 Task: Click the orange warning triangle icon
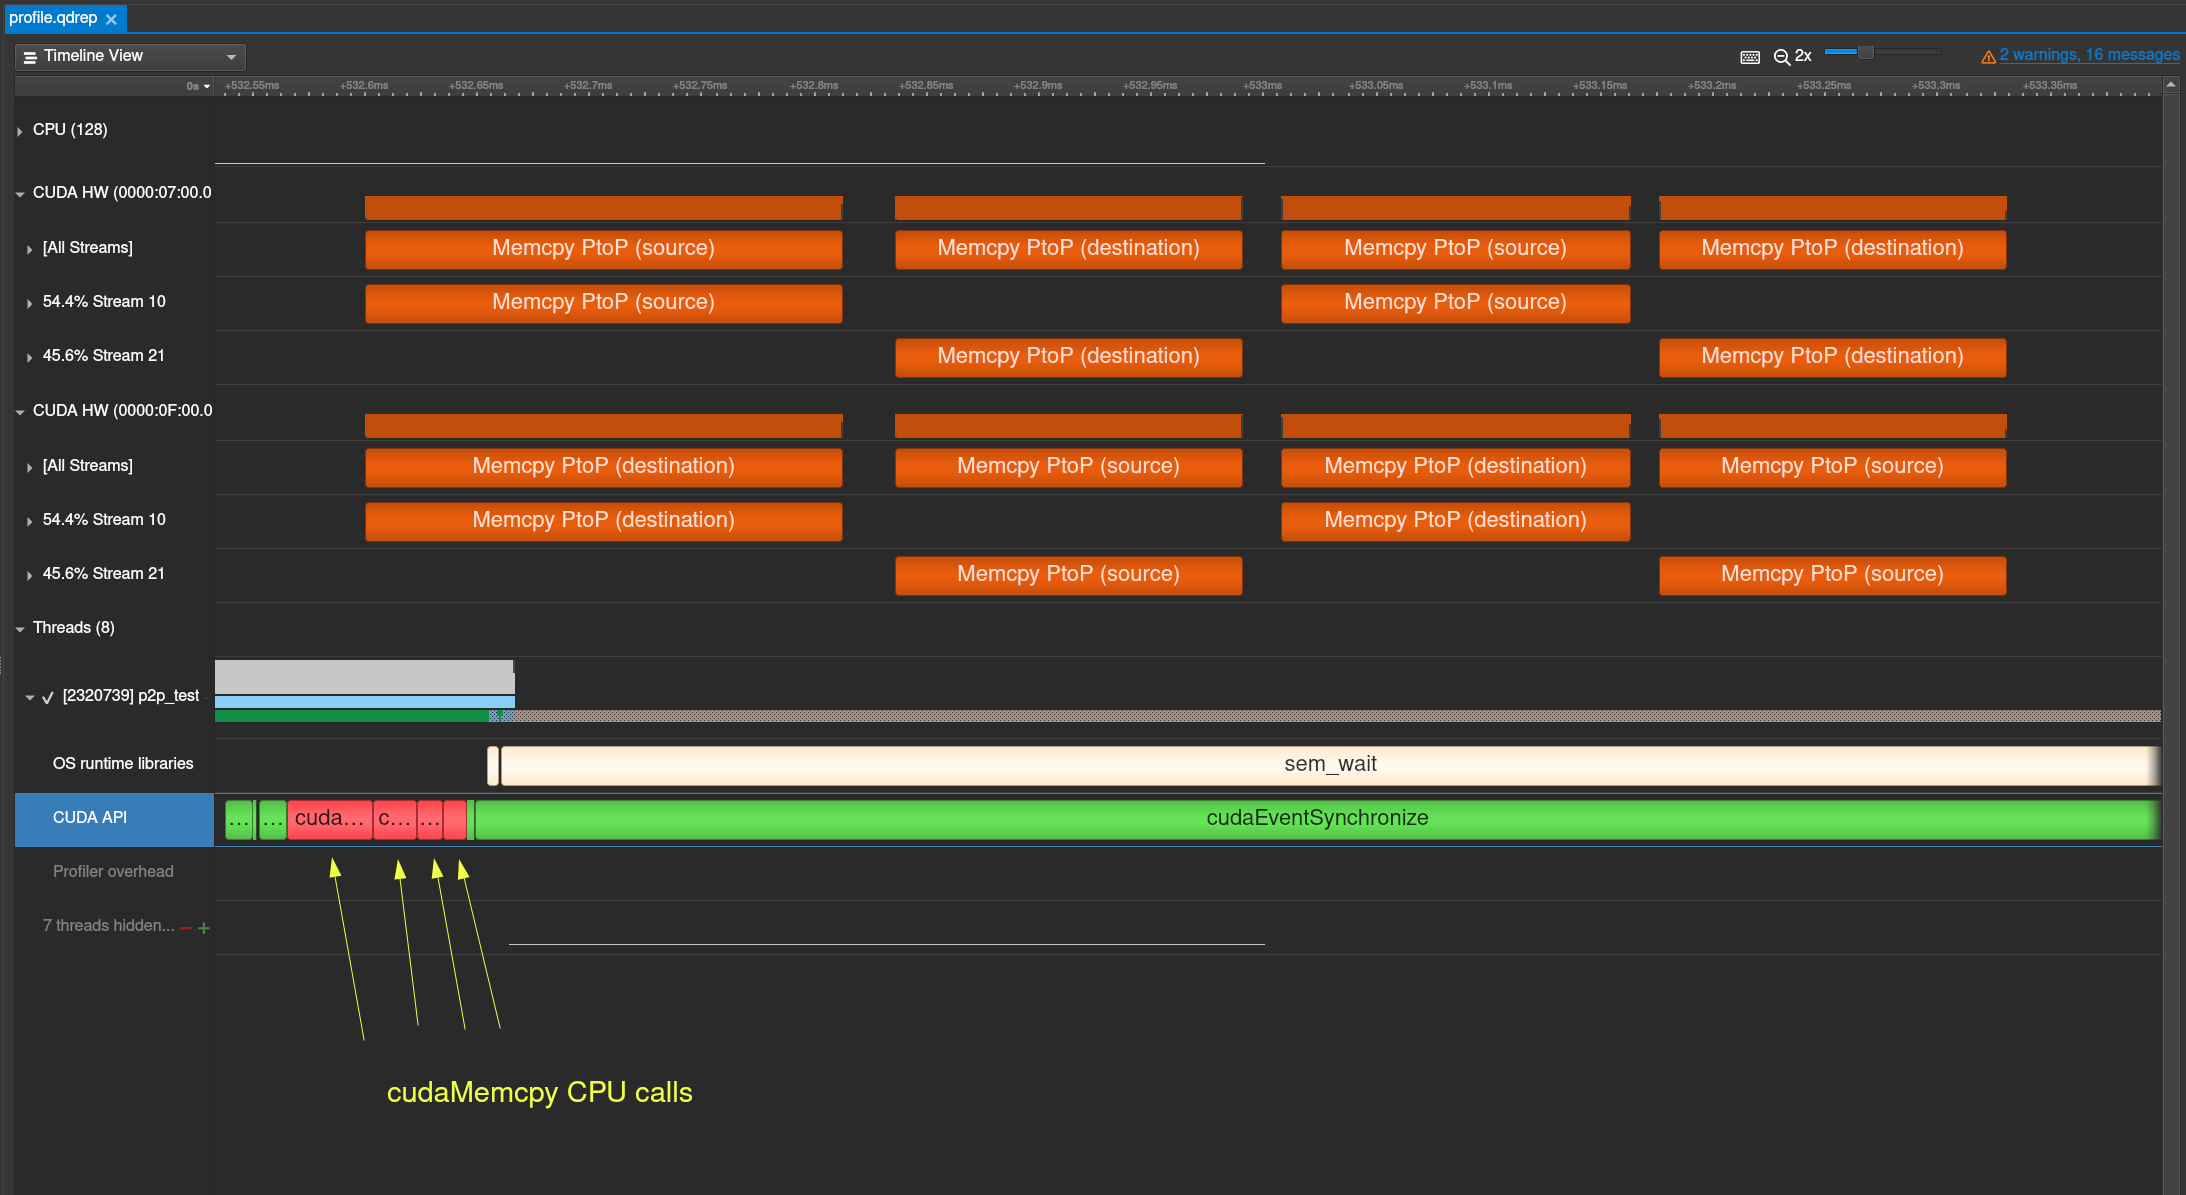pos(1988,57)
